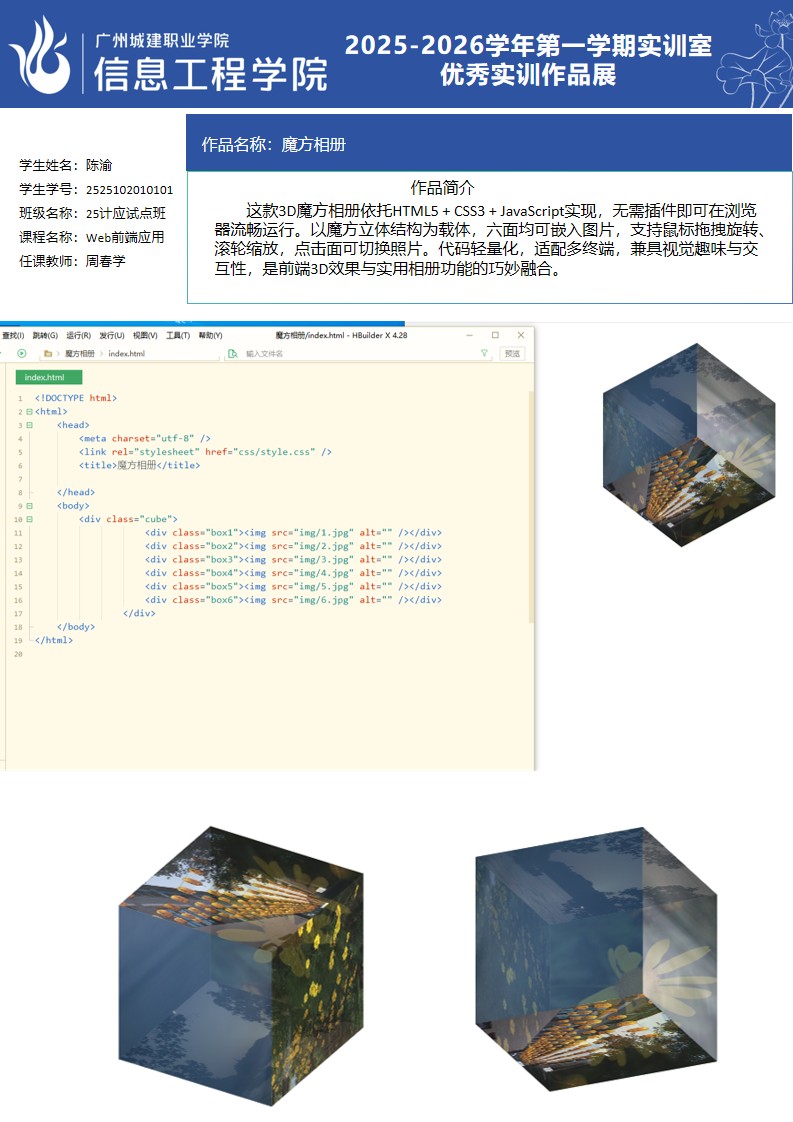Click the editor vertical scrollbar
The image size is (793, 1122).
[x=531, y=500]
